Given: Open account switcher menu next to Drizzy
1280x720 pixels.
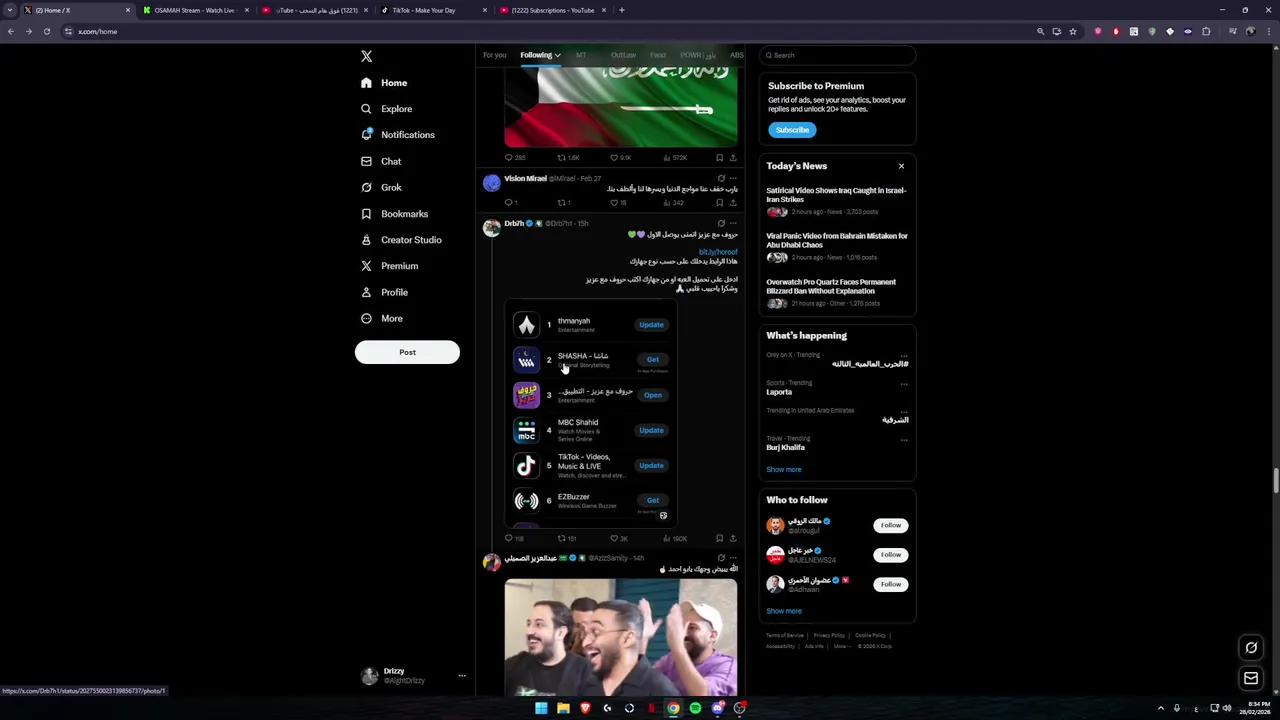Looking at the screenshot, I should [x=462, y=676].
